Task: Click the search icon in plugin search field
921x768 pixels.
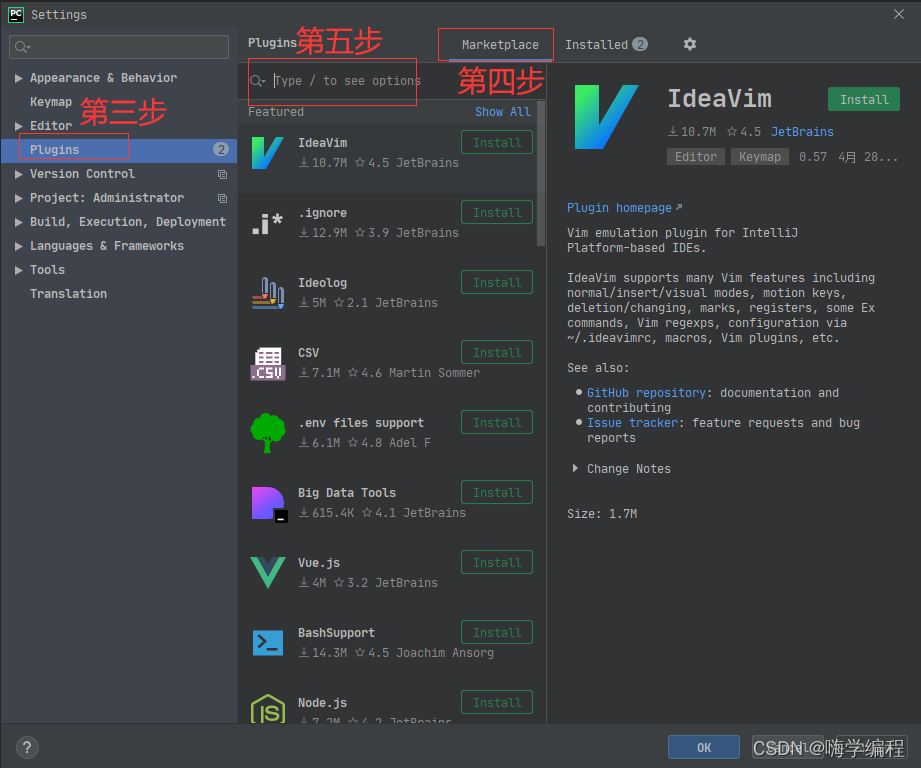Action: click(x=257, y=81)
